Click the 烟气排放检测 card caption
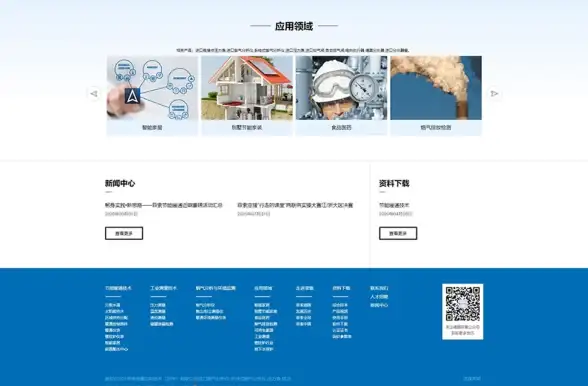 tap(436, 128)
